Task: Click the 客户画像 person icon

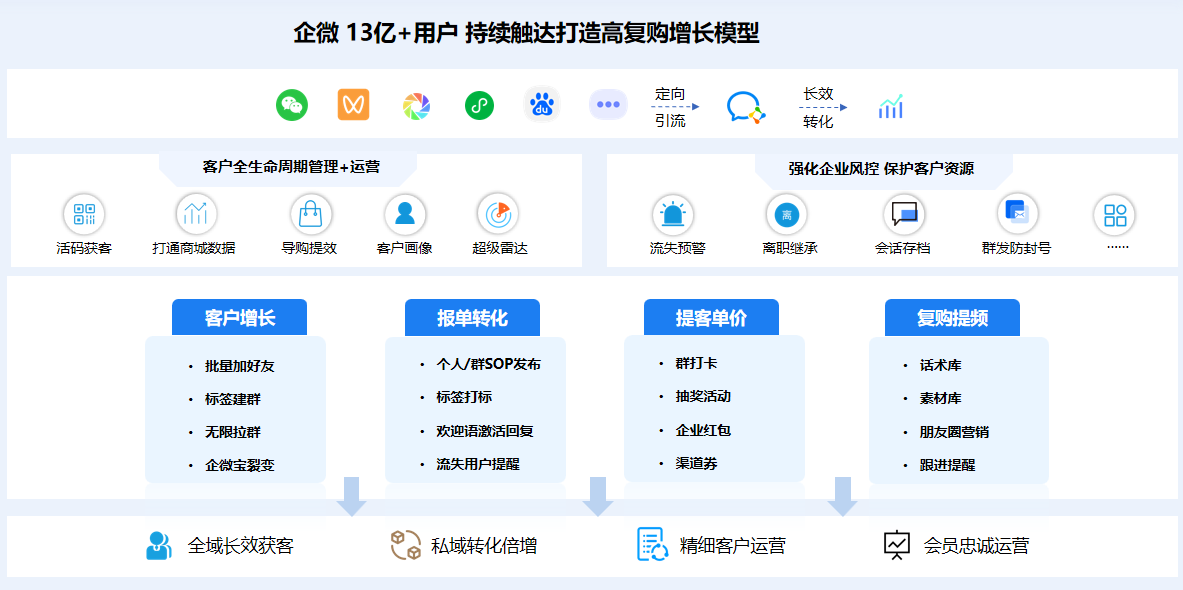Action: point(404,215)
